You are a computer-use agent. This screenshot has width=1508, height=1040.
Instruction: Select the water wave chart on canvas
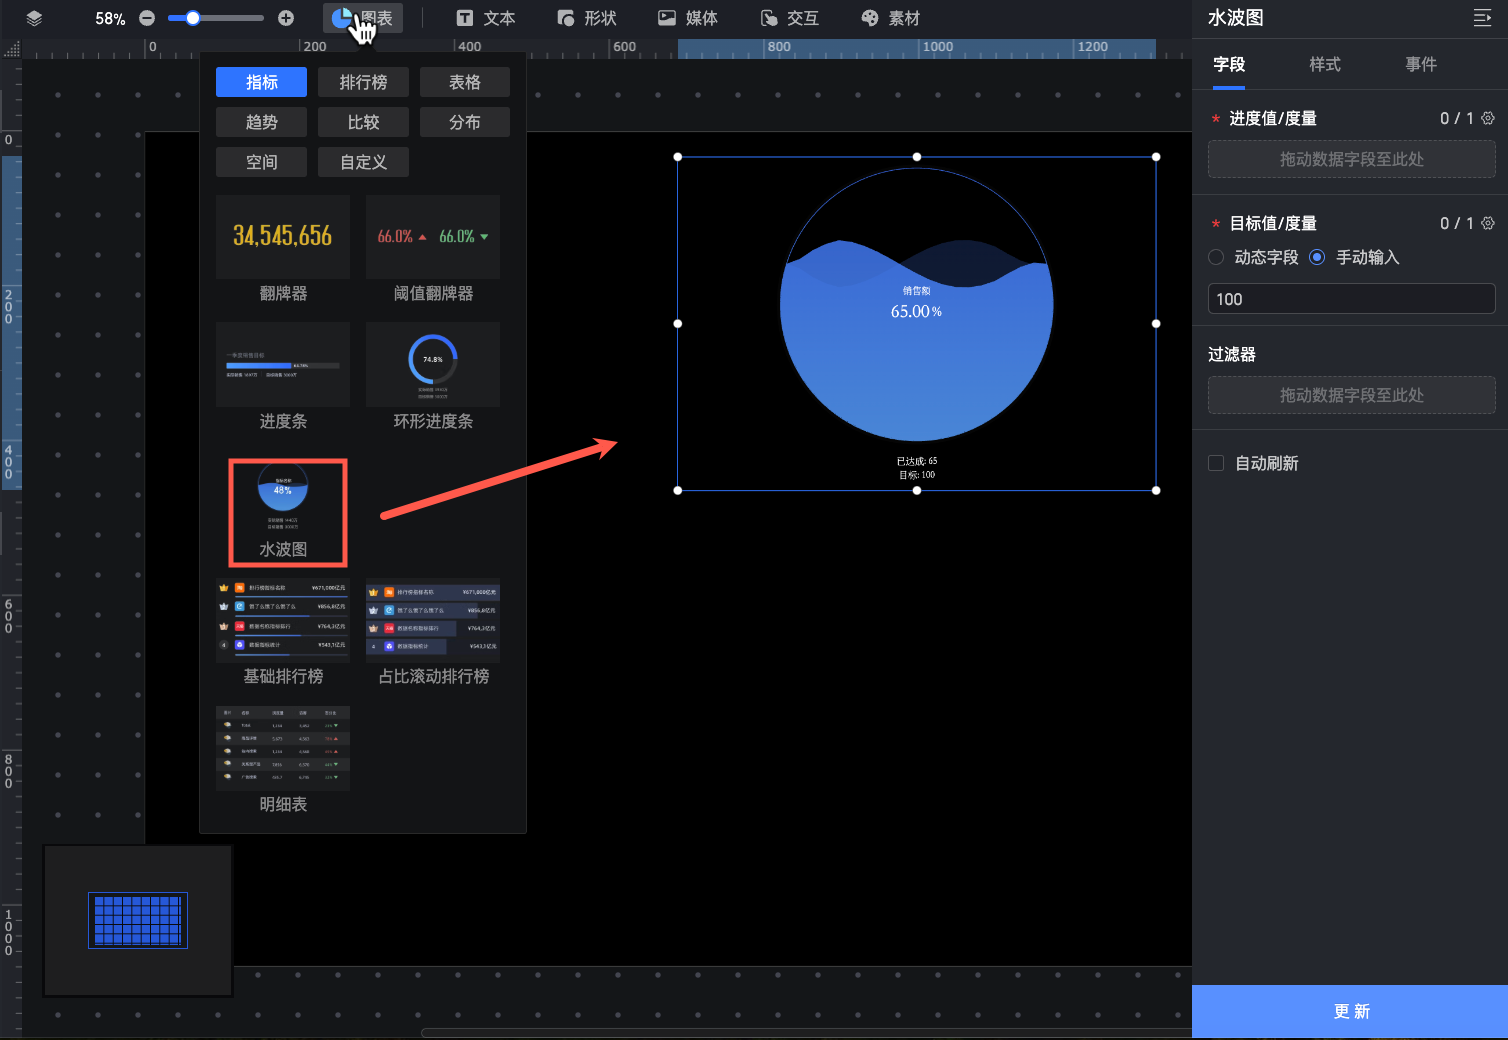917,324
